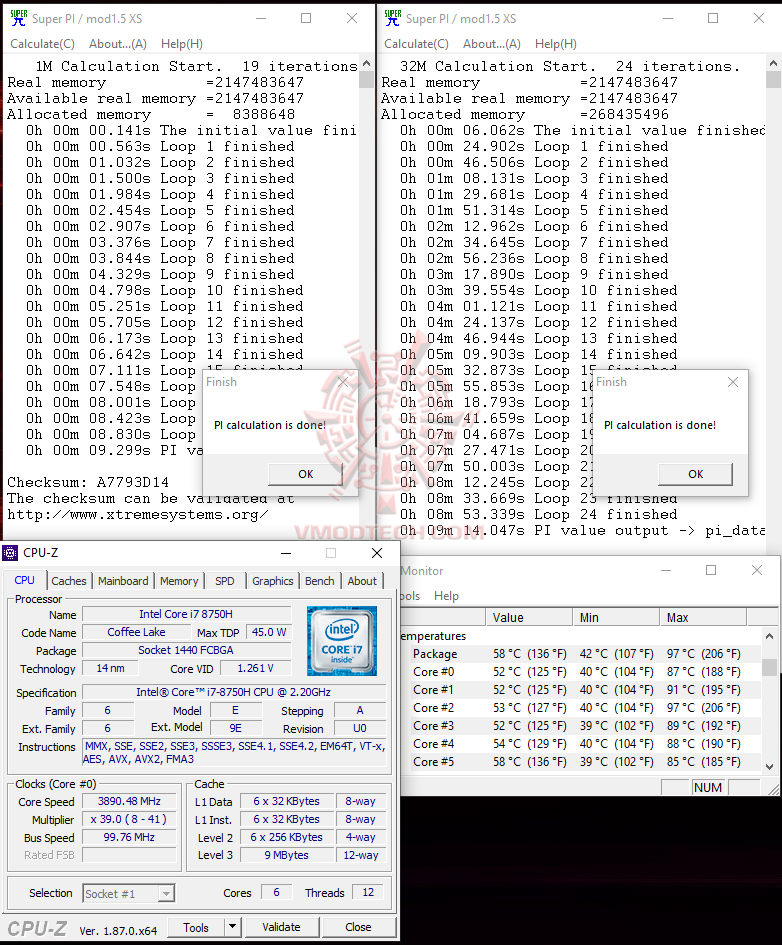Click the Multiplier value x 39.0
This screenshot has height=945, width=782.
click(129, 820)
